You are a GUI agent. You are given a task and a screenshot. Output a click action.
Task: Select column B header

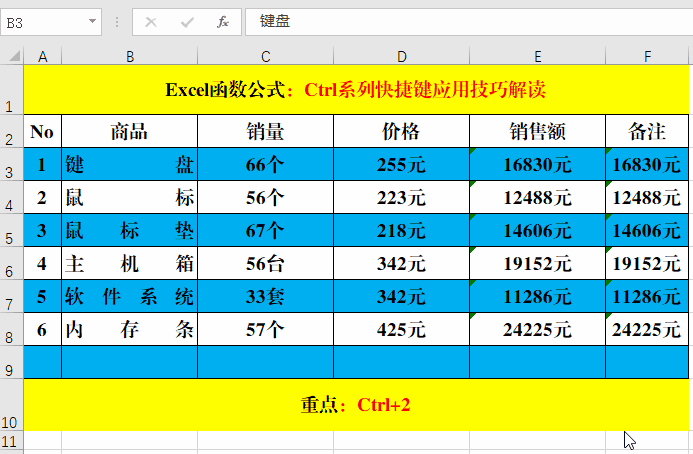(129, 56)
